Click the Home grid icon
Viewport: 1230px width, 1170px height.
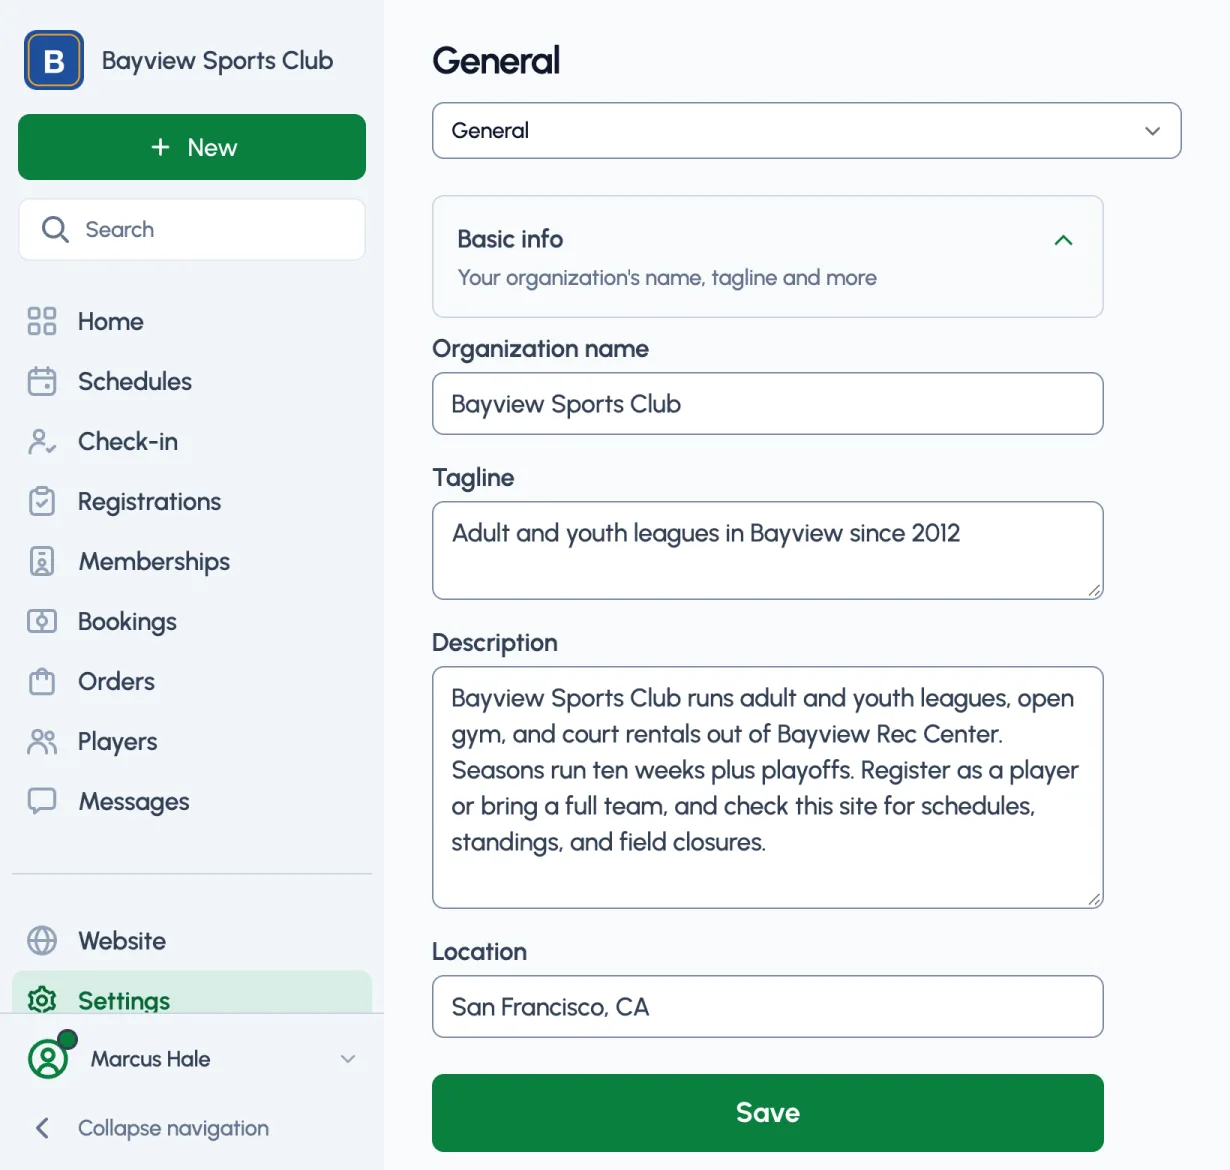point(42,321)
